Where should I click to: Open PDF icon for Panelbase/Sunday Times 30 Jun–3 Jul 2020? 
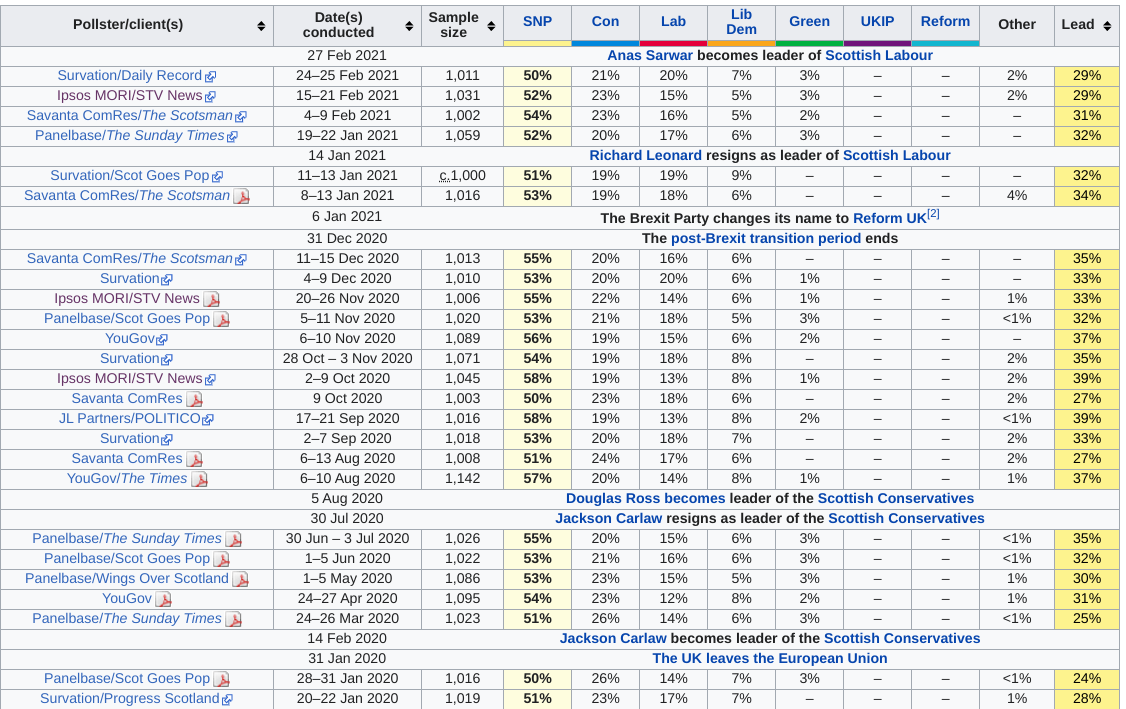[233, 539]
